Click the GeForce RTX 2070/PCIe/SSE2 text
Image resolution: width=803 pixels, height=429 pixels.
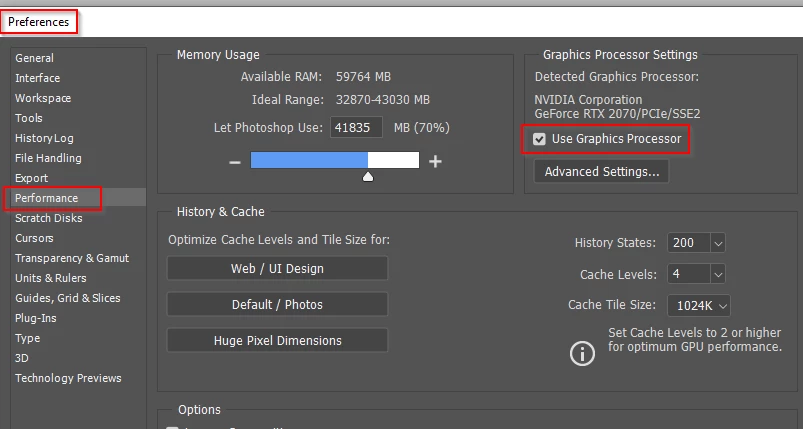point(617,114)
